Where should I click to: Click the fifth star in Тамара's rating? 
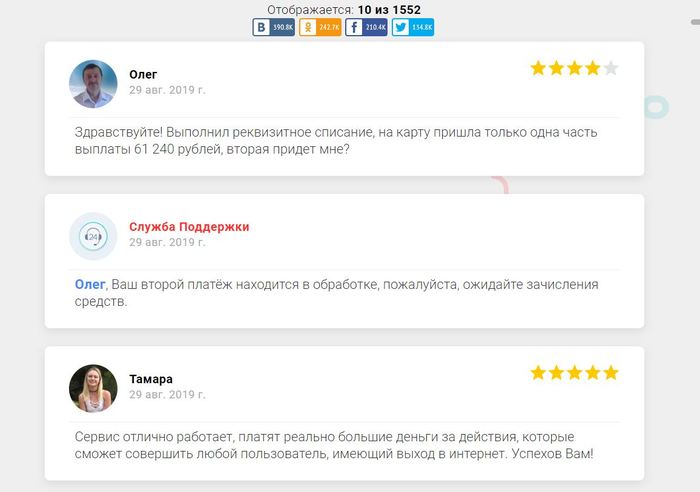[x=611, y=372]
